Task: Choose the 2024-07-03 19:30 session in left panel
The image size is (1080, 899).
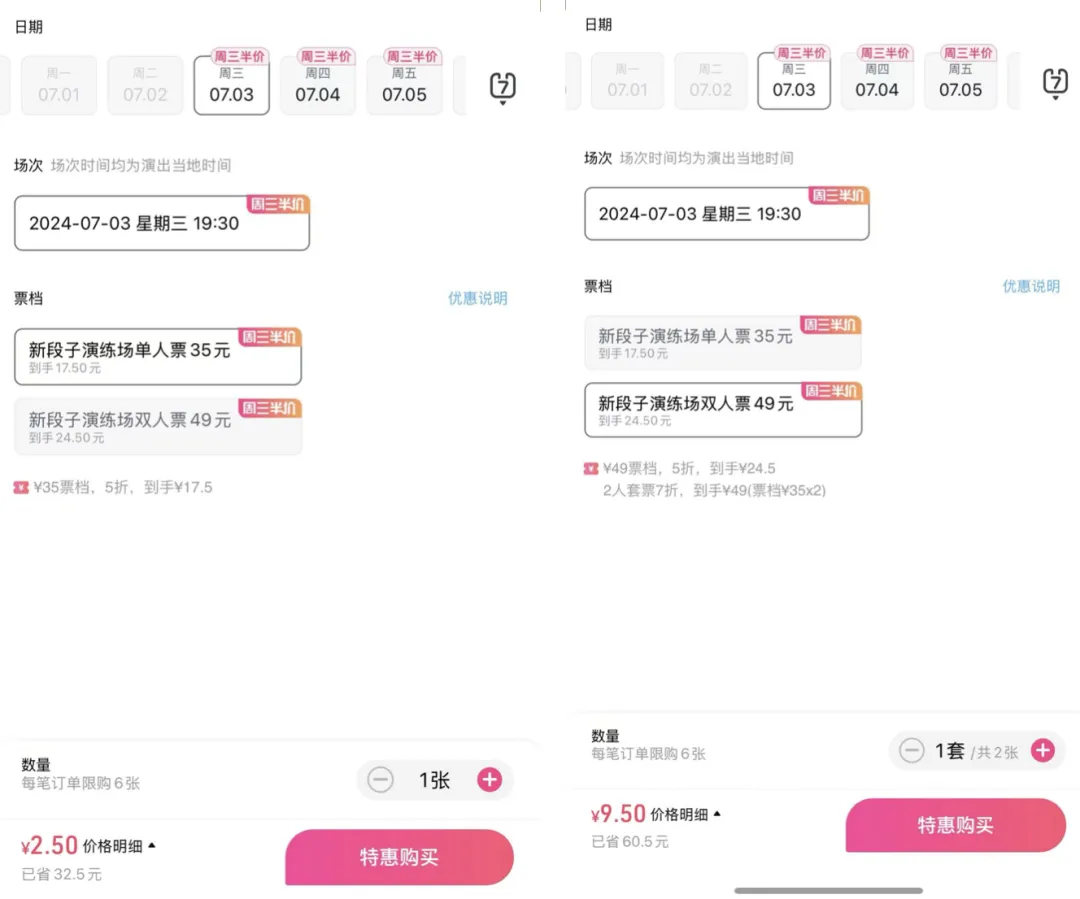Action: [162, 223]
